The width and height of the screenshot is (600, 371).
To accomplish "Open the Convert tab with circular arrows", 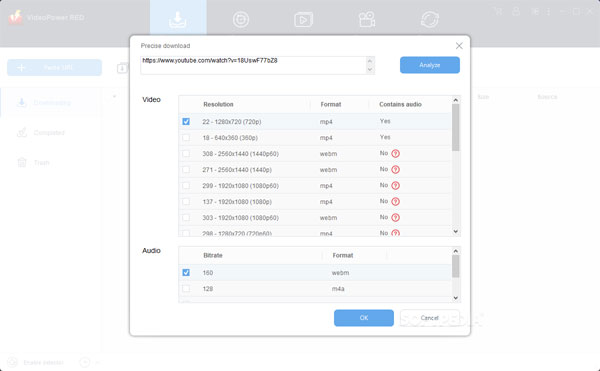I will pos(429,20).
